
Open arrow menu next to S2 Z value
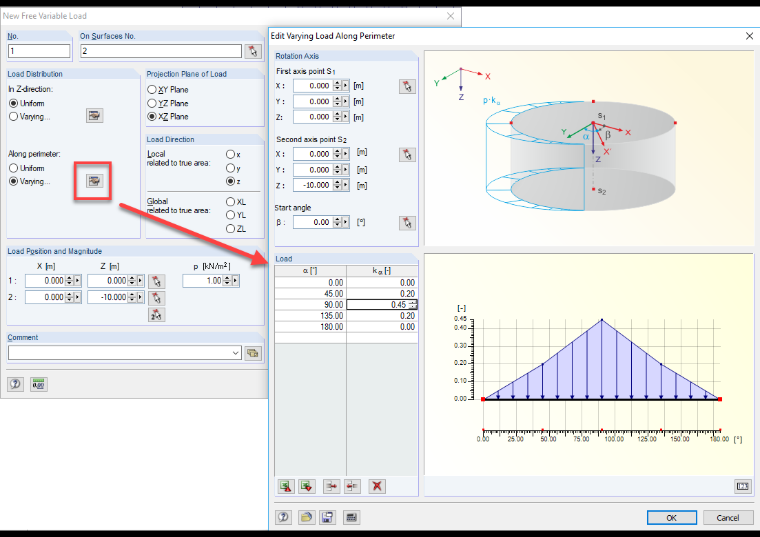pos(346,185)
